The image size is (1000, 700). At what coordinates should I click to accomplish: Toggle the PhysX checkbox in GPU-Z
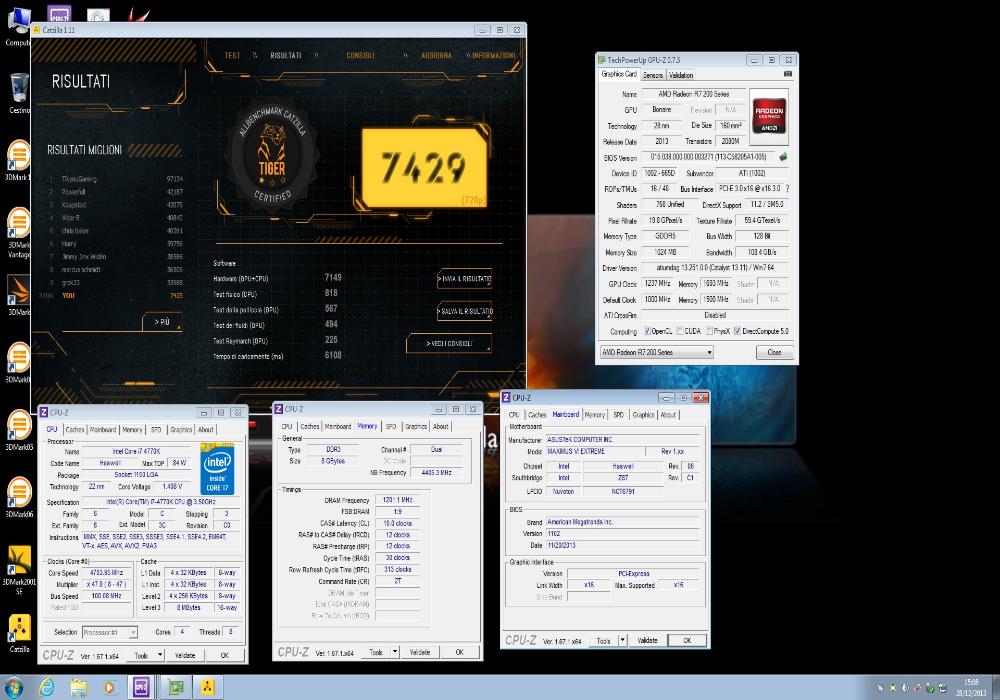[x=709, y=332]
